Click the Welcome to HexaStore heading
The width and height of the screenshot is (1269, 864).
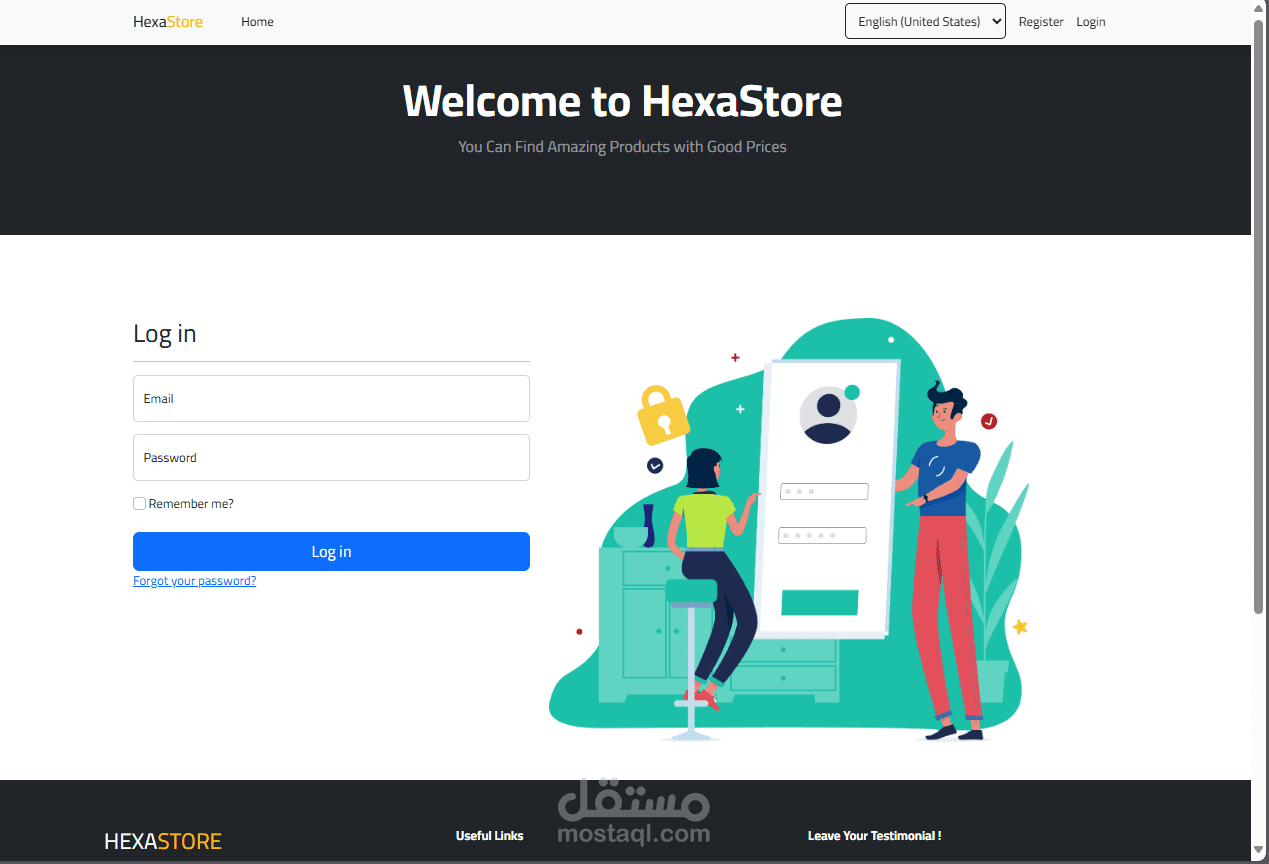[622, 101]
